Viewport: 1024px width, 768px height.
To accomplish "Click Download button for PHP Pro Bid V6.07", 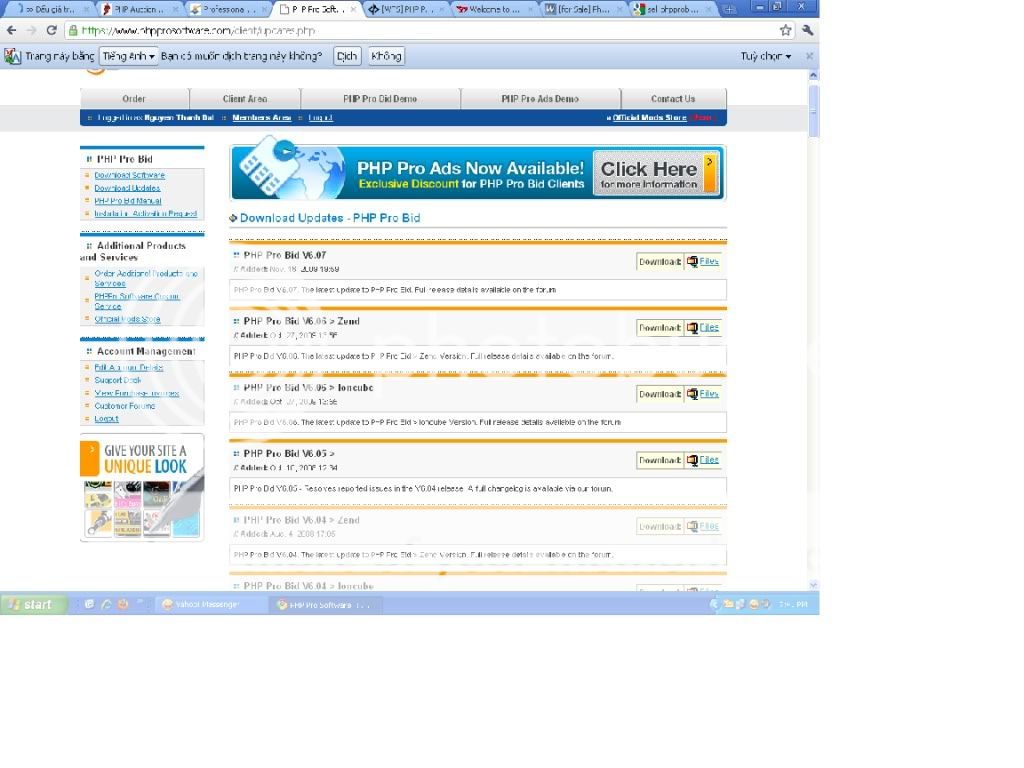I will pos(660,261).
